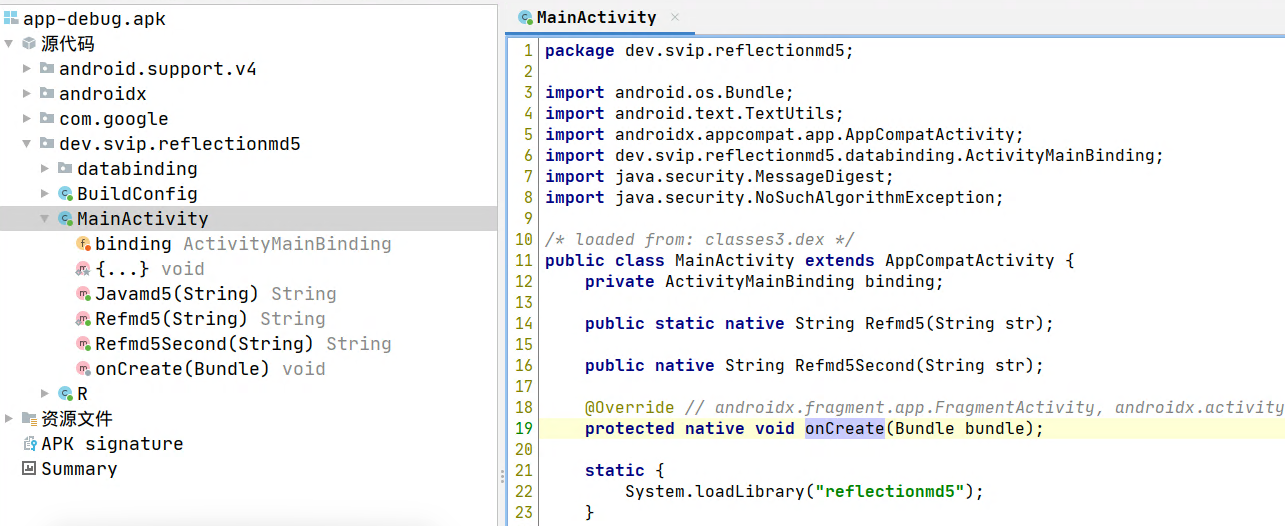Click the dev.svip.reflectionmd5 folder icon
Screen dimensions: 1285x526
[x=47, y=144]
